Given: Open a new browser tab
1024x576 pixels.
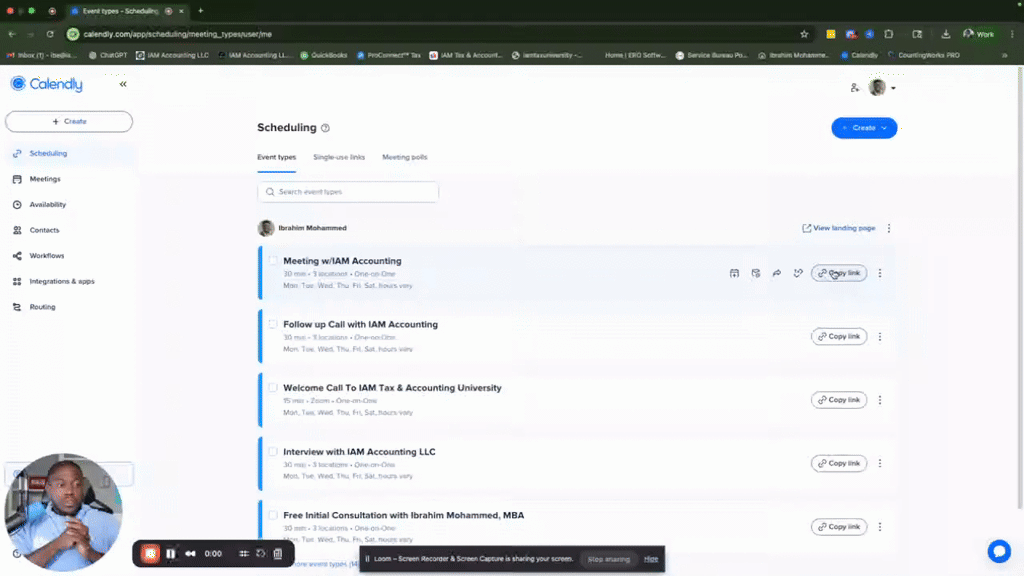Looking at the screenshot, I should (x=200, y=10).
